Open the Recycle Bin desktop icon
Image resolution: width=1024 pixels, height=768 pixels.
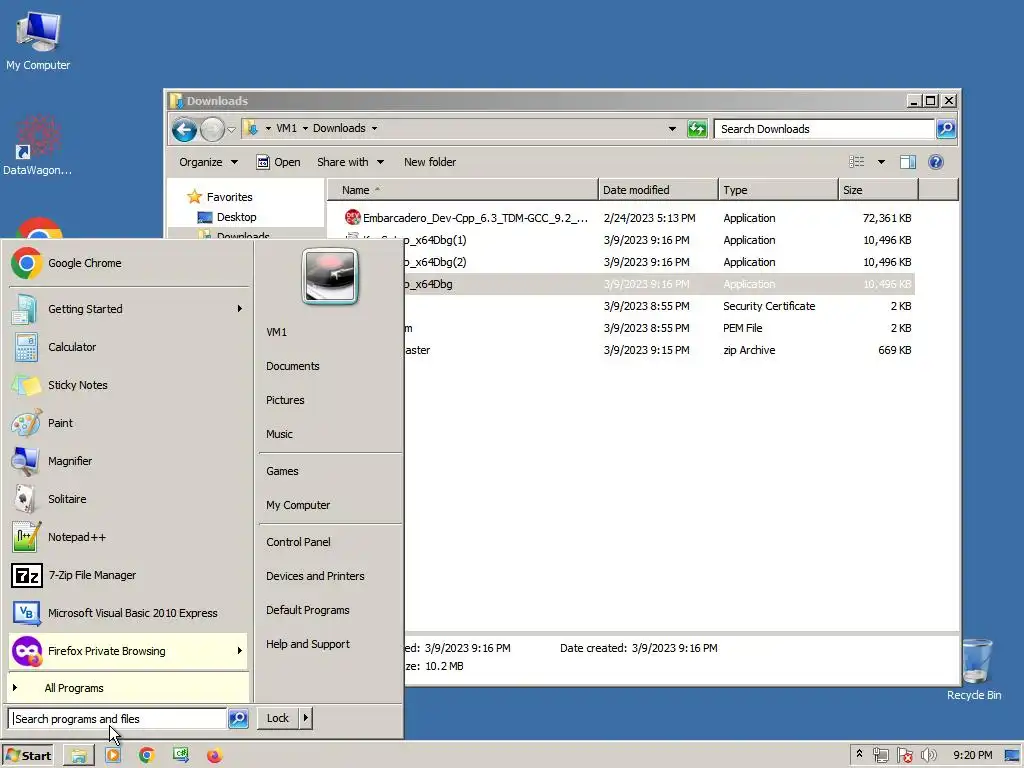(x=974, y=669)
